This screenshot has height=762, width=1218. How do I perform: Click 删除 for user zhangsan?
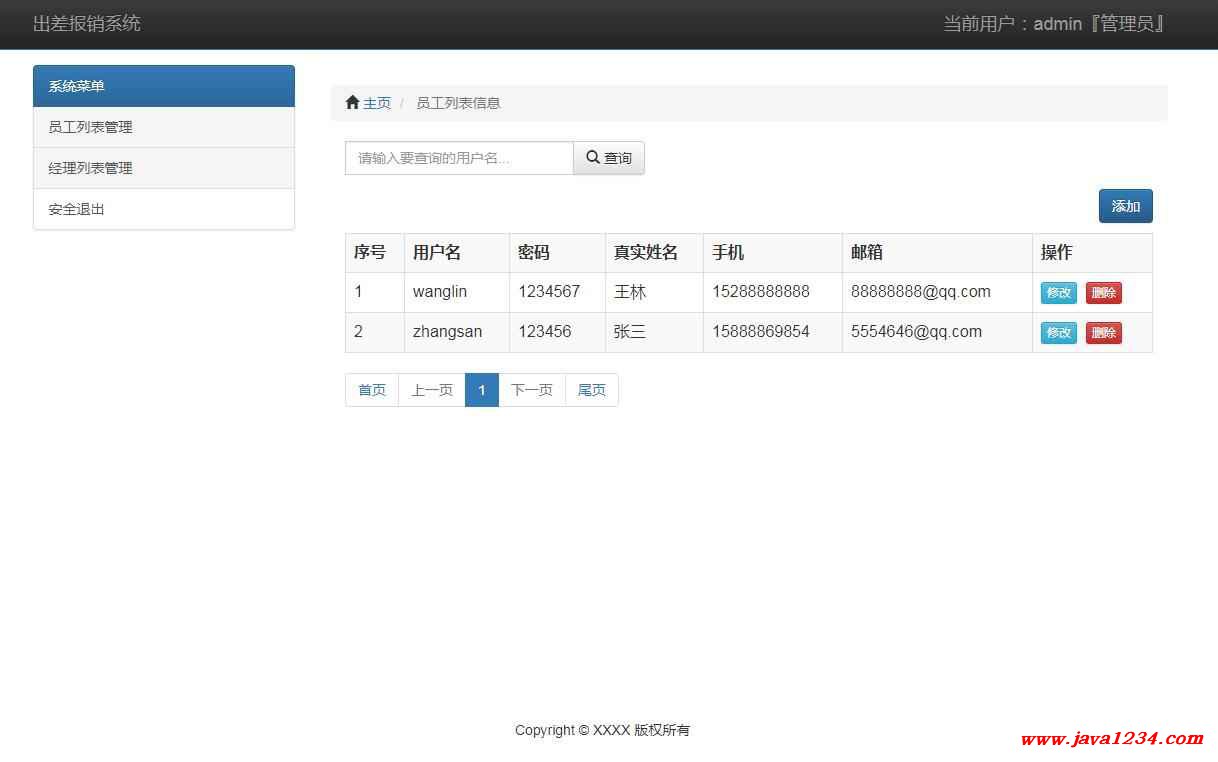[1103, 333]
